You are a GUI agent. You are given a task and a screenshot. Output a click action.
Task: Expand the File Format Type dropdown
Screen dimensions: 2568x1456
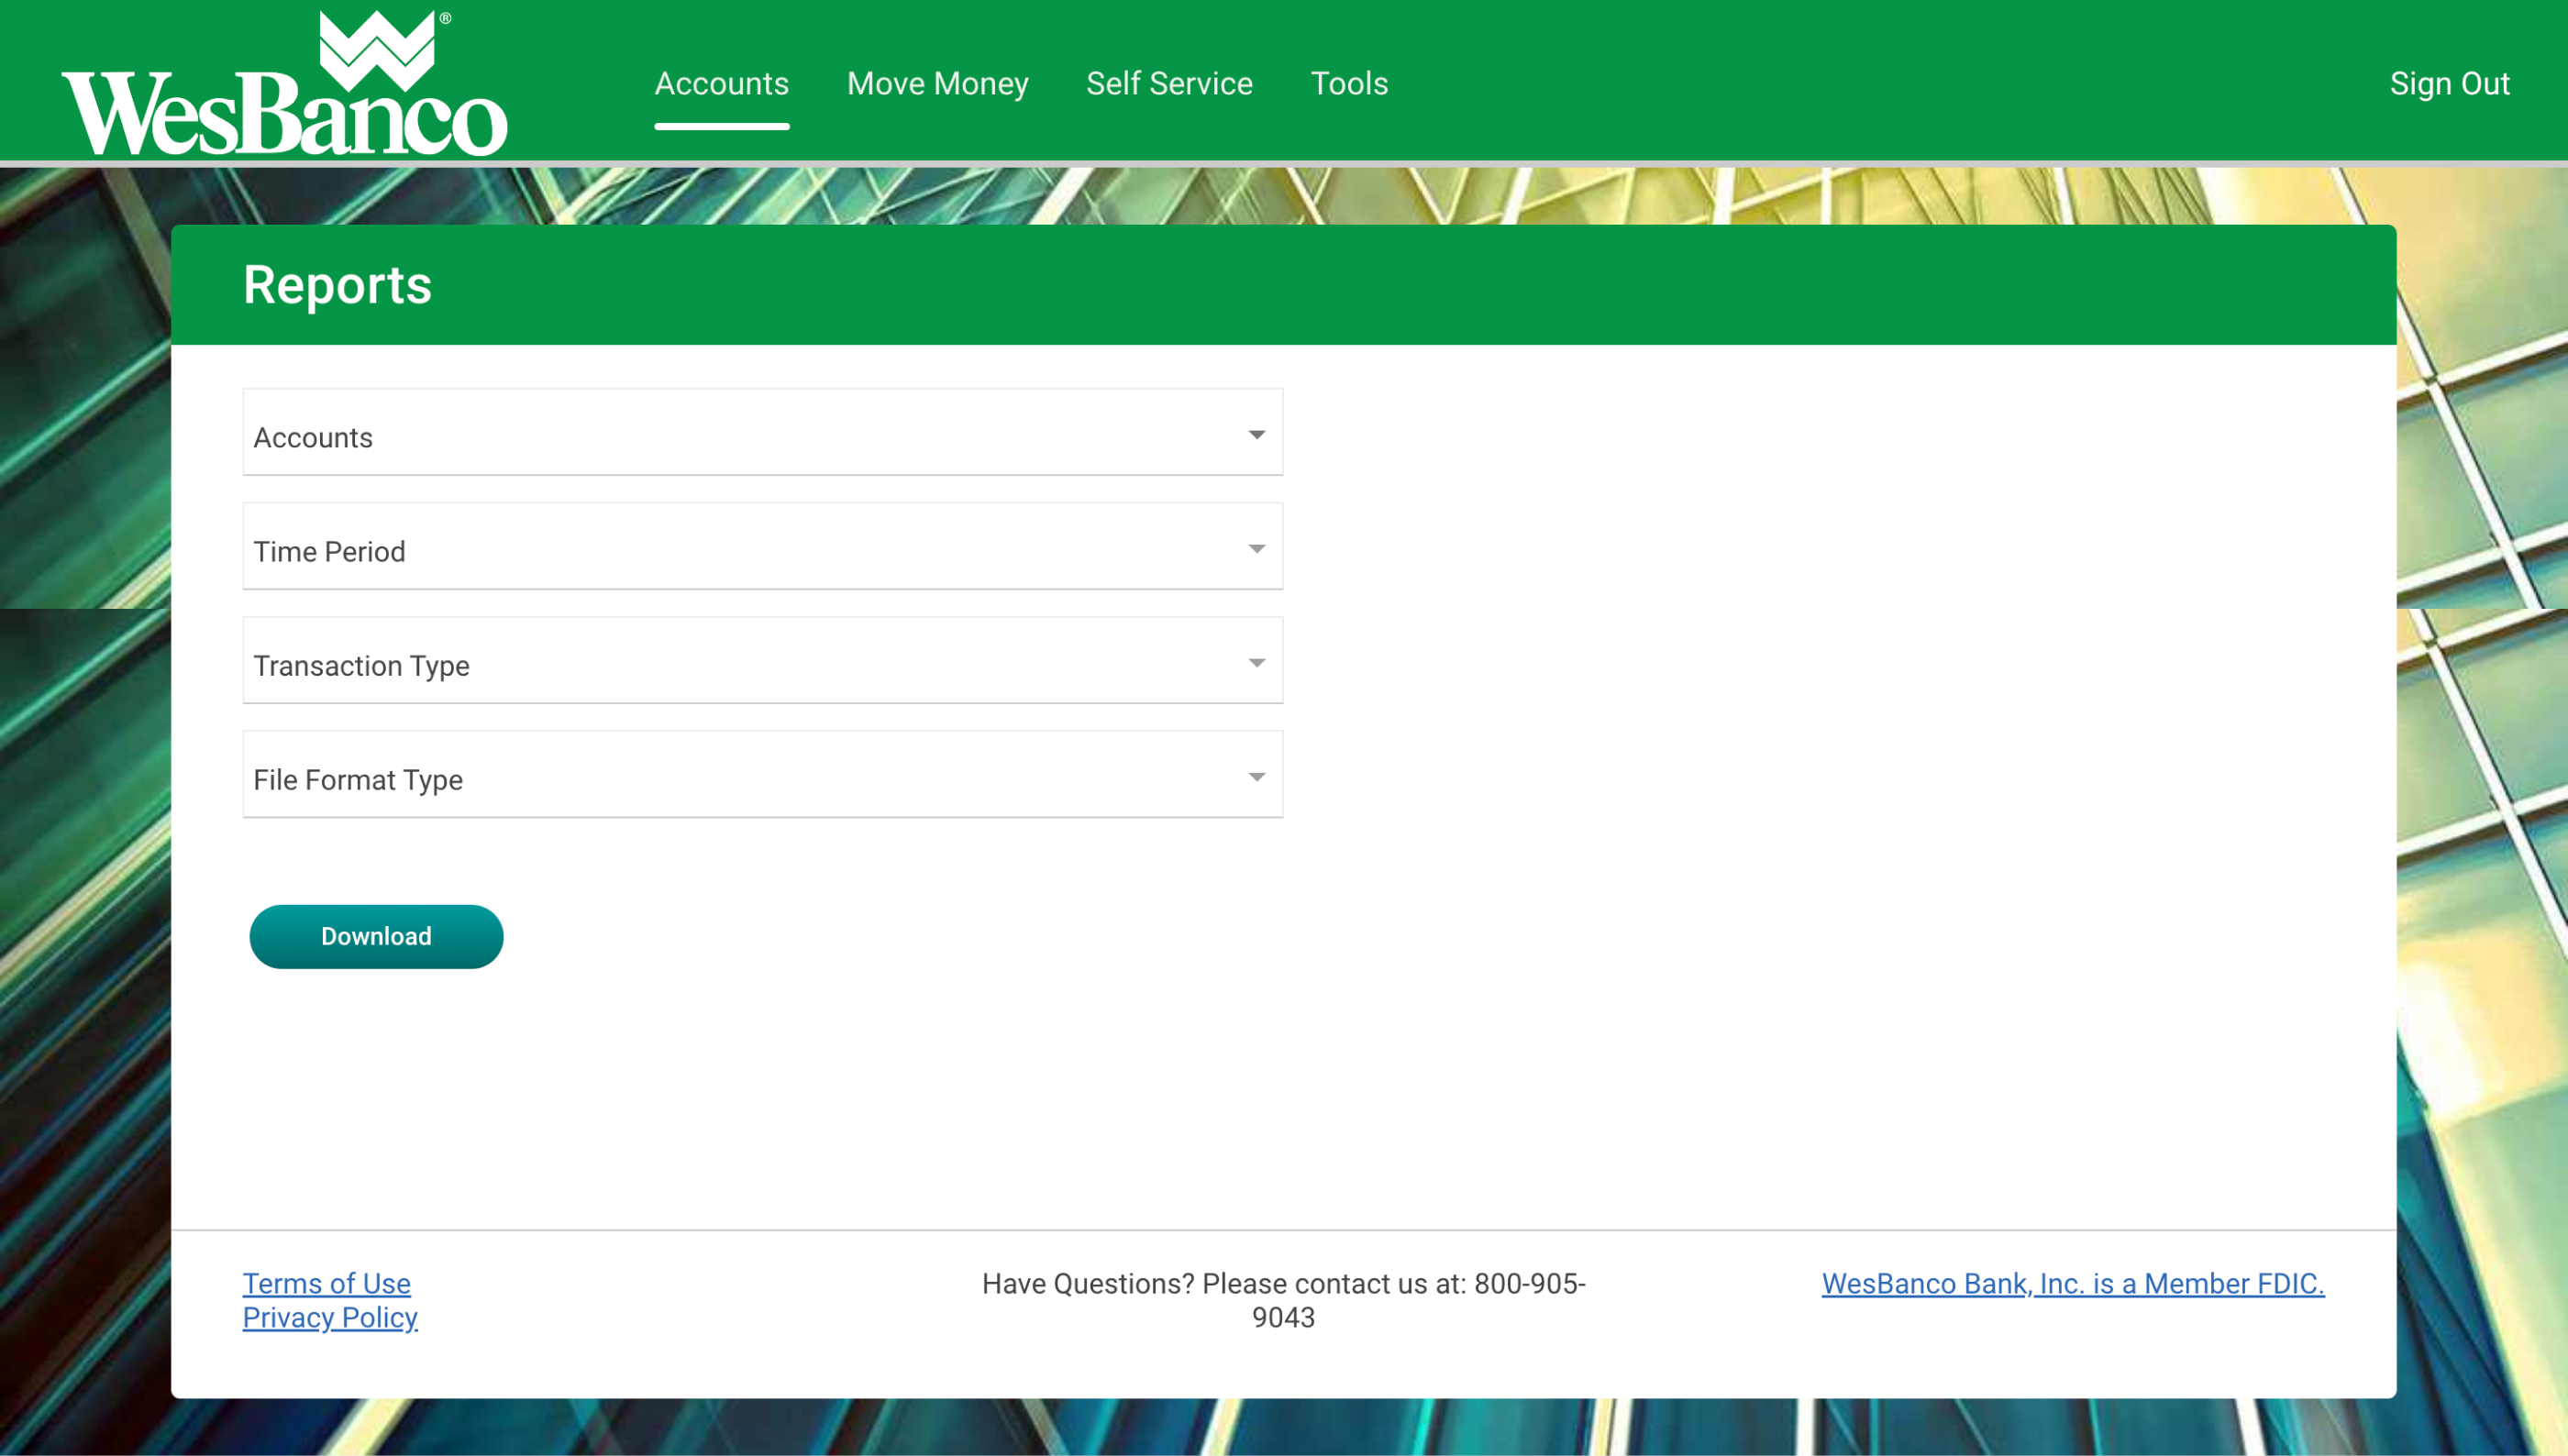point(762,774)
